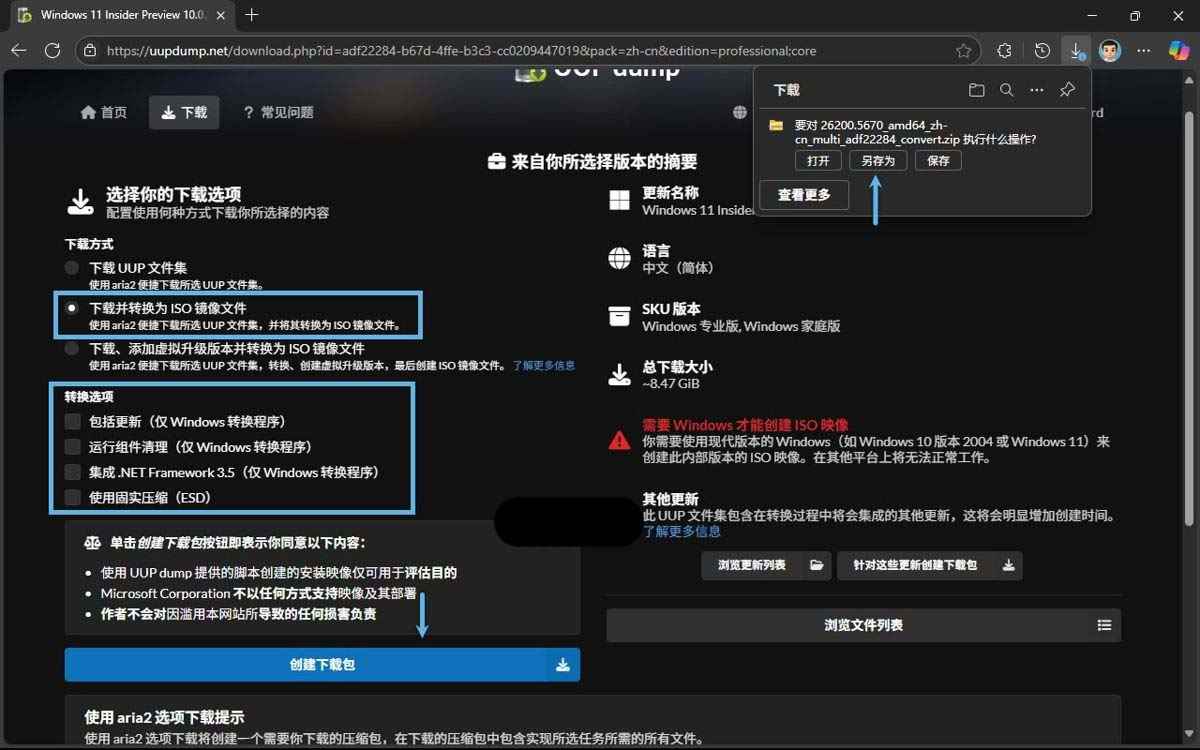1200x750 pixels.
Task: Pin the Downloads panel with the pin icon
Action: (x=1067, y=89)
